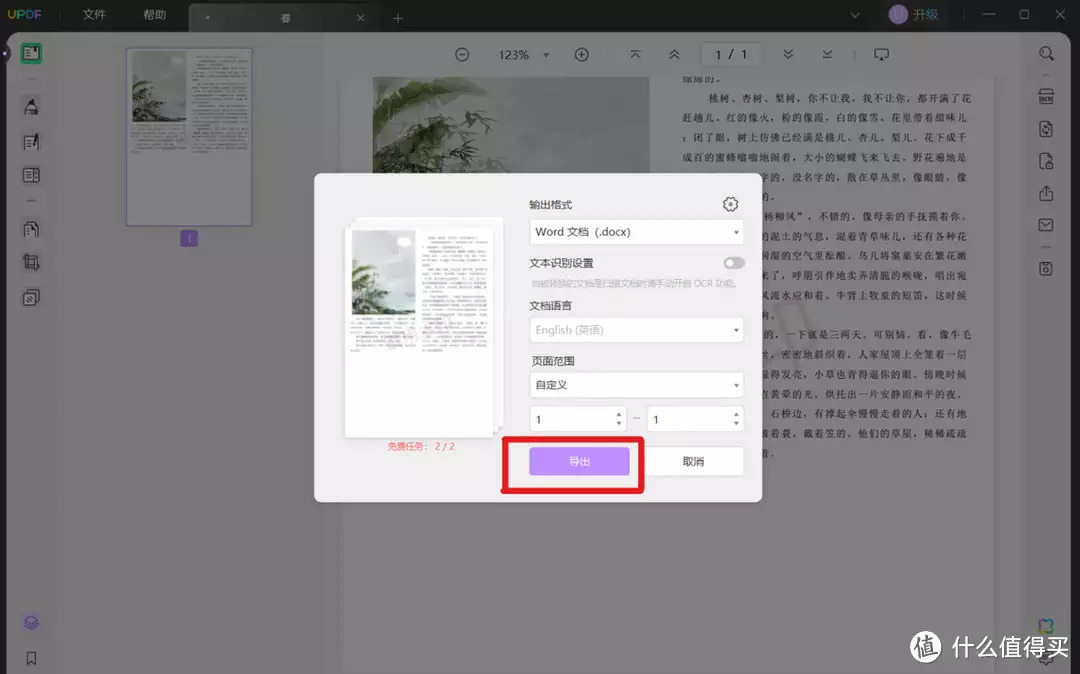Go to last page icon
The height and width of the screenshot is (674, 1080).
point(827,54)
